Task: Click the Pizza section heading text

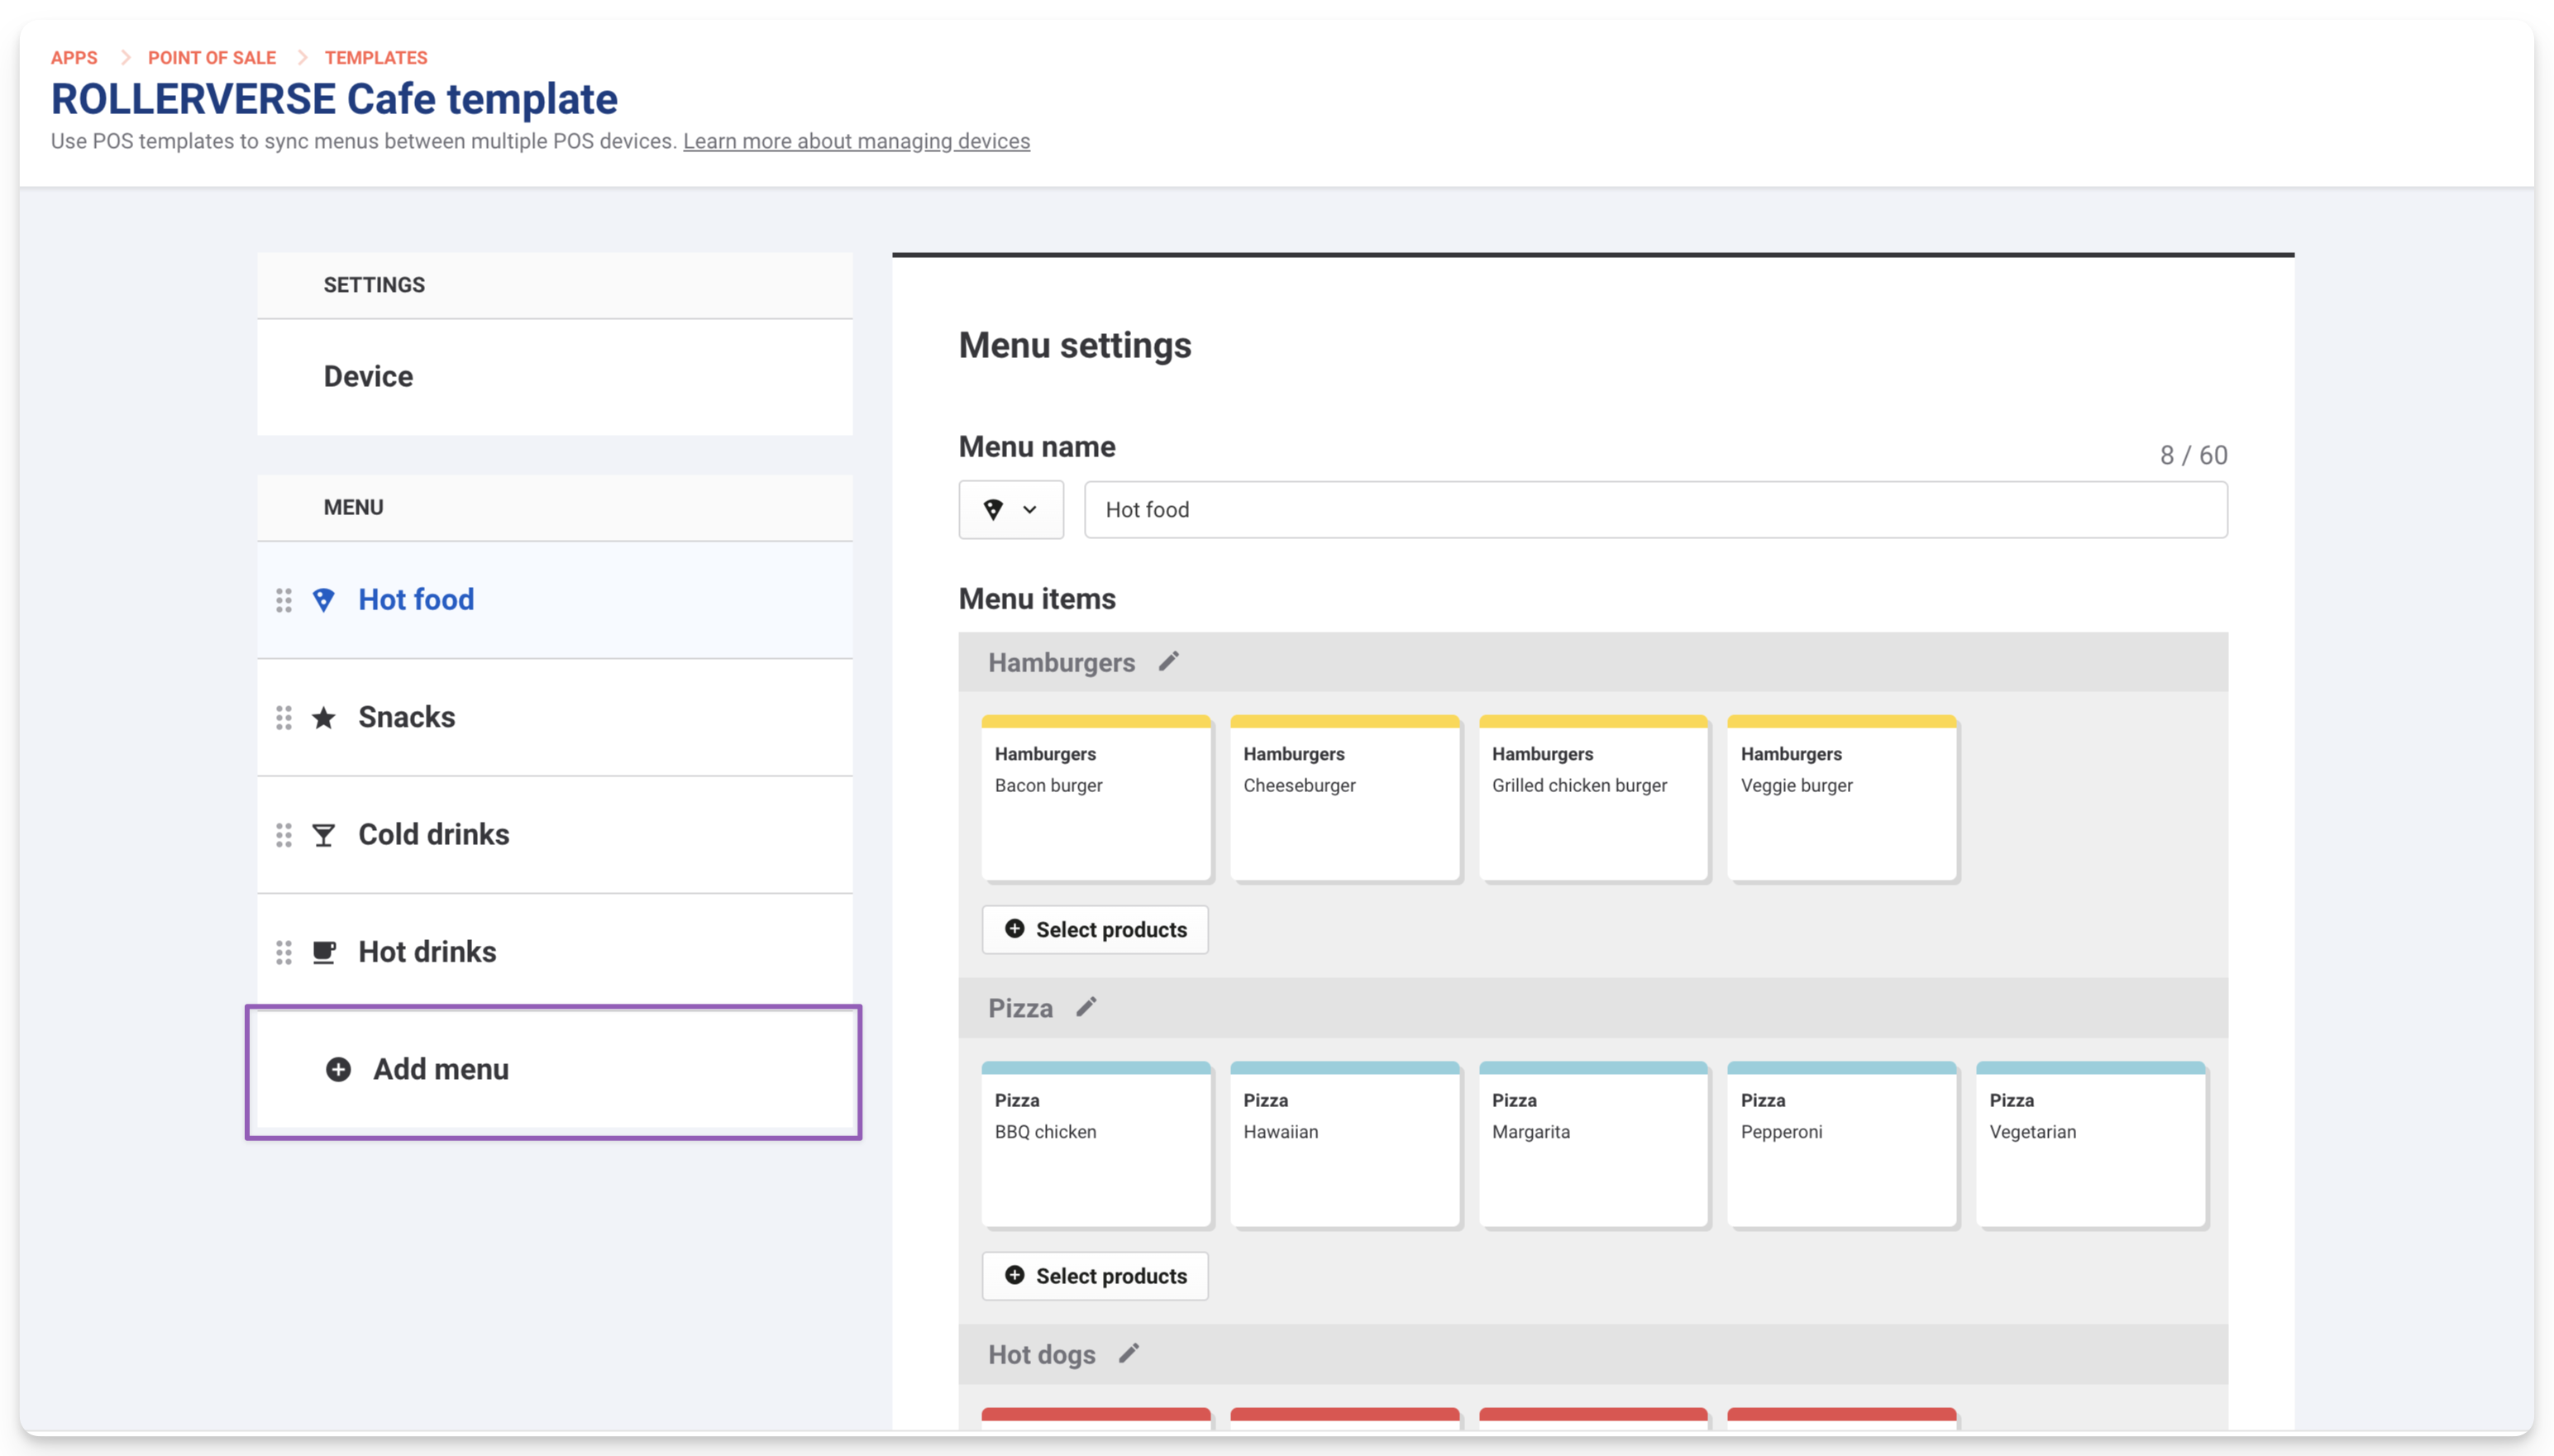Action: pos(1020,1009)
